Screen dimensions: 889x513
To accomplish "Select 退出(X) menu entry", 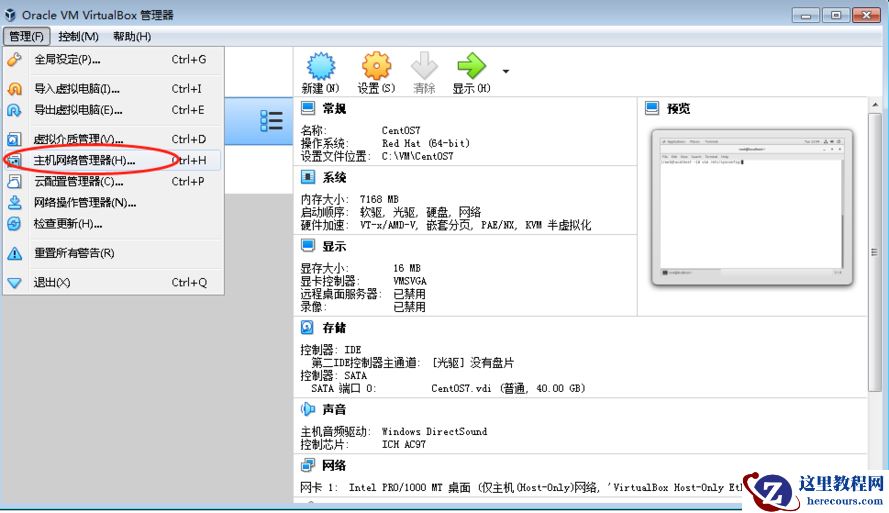I will pyautogui.click(x=113, y=282).
